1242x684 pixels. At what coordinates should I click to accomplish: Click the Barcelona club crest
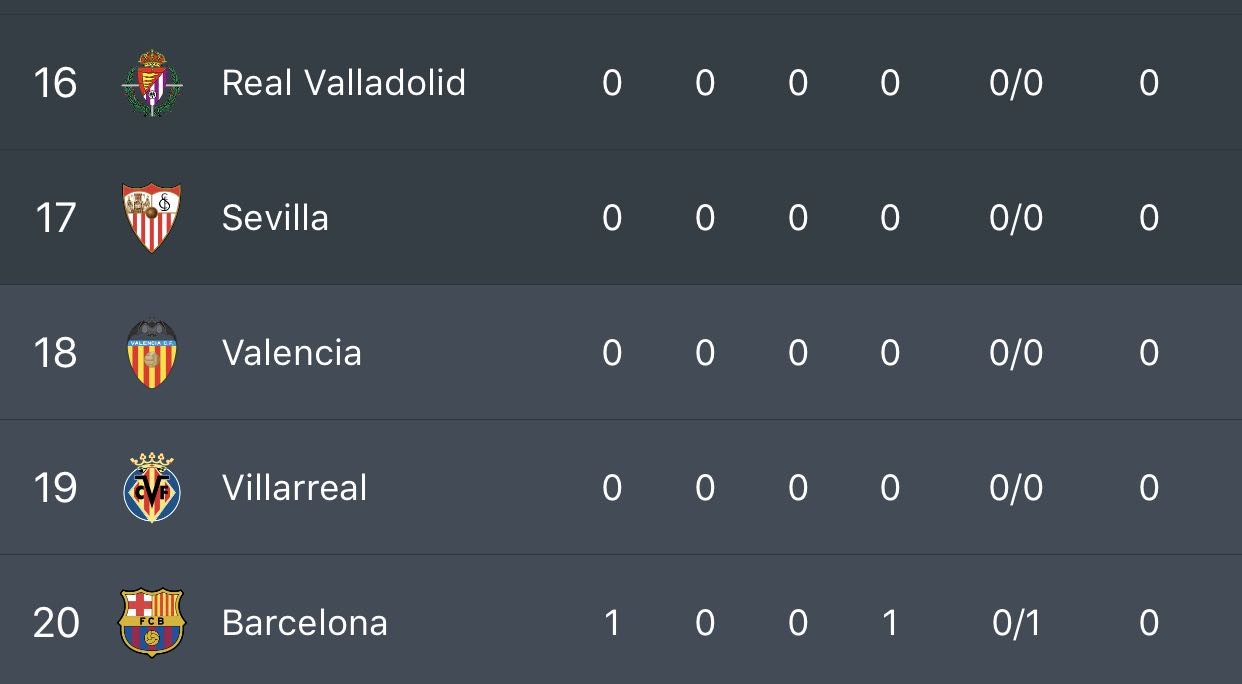(152, 622)
